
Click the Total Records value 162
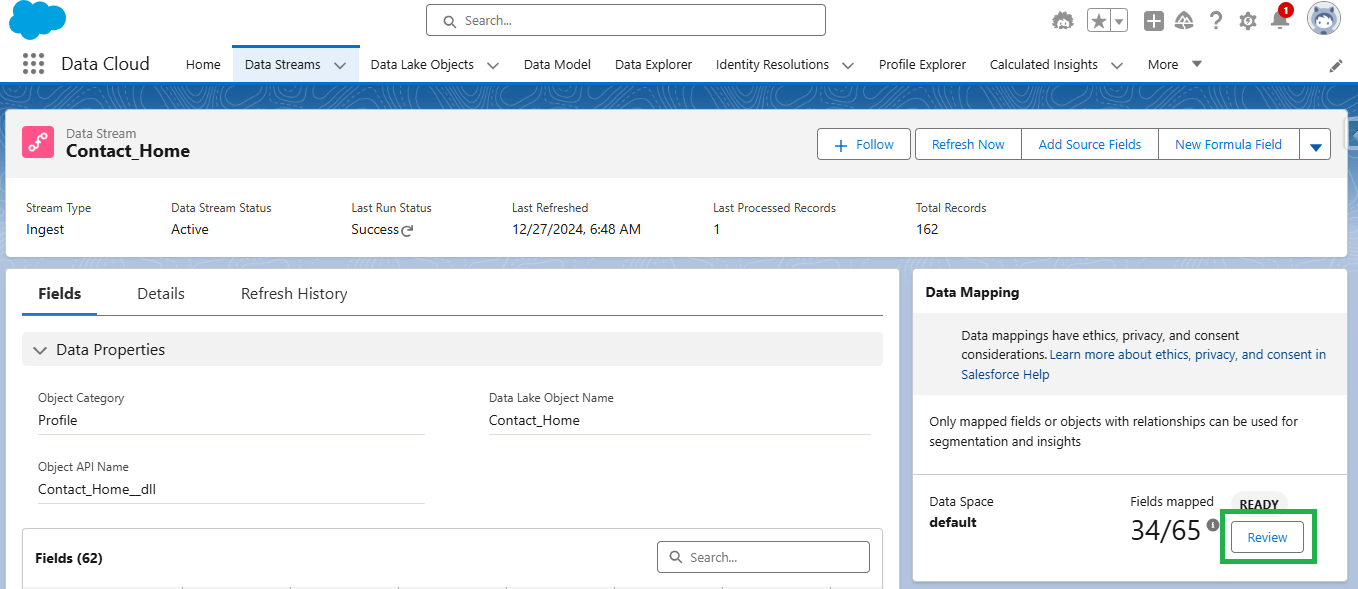click(x=927, y=229)
